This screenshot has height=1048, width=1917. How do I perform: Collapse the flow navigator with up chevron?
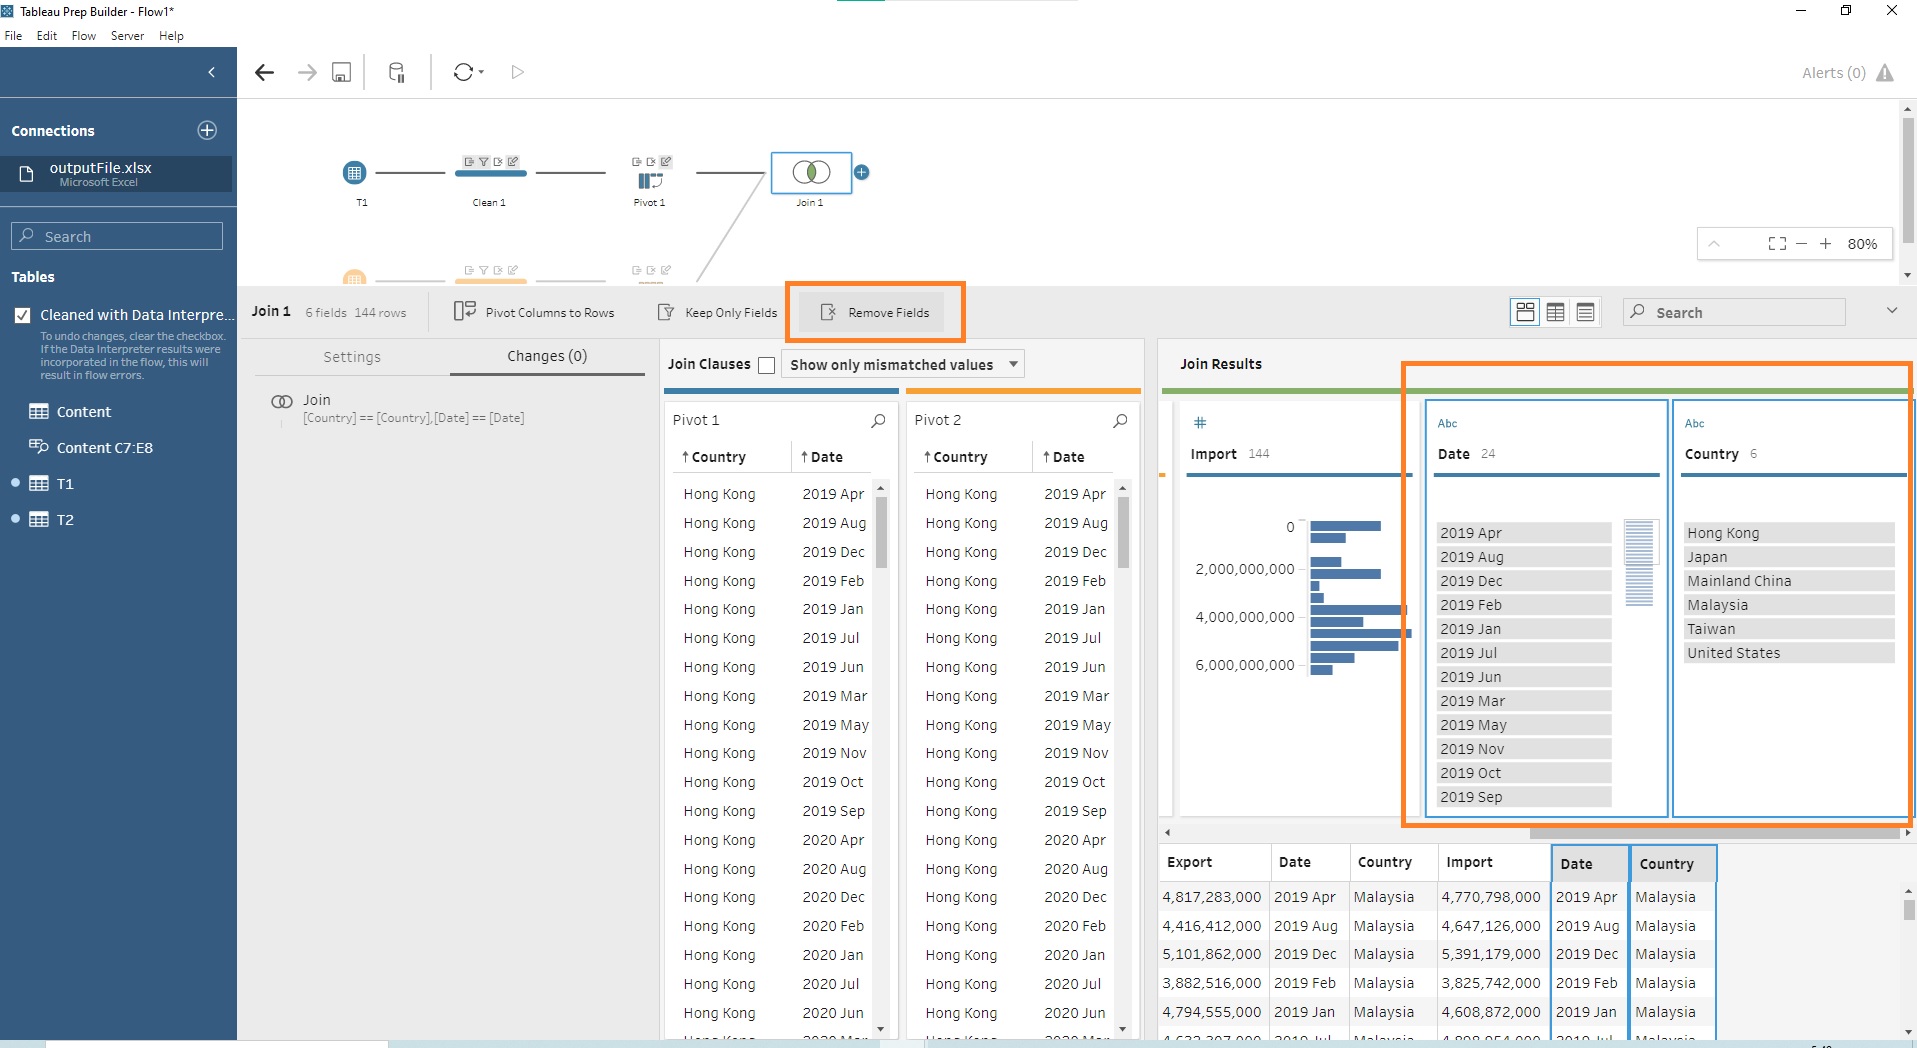1714,243
